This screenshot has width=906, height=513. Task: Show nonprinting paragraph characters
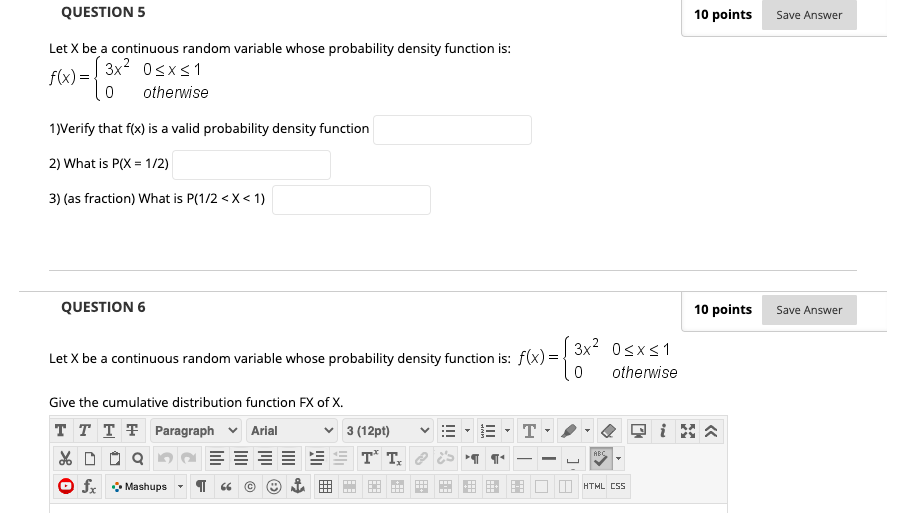click(201, 486)
